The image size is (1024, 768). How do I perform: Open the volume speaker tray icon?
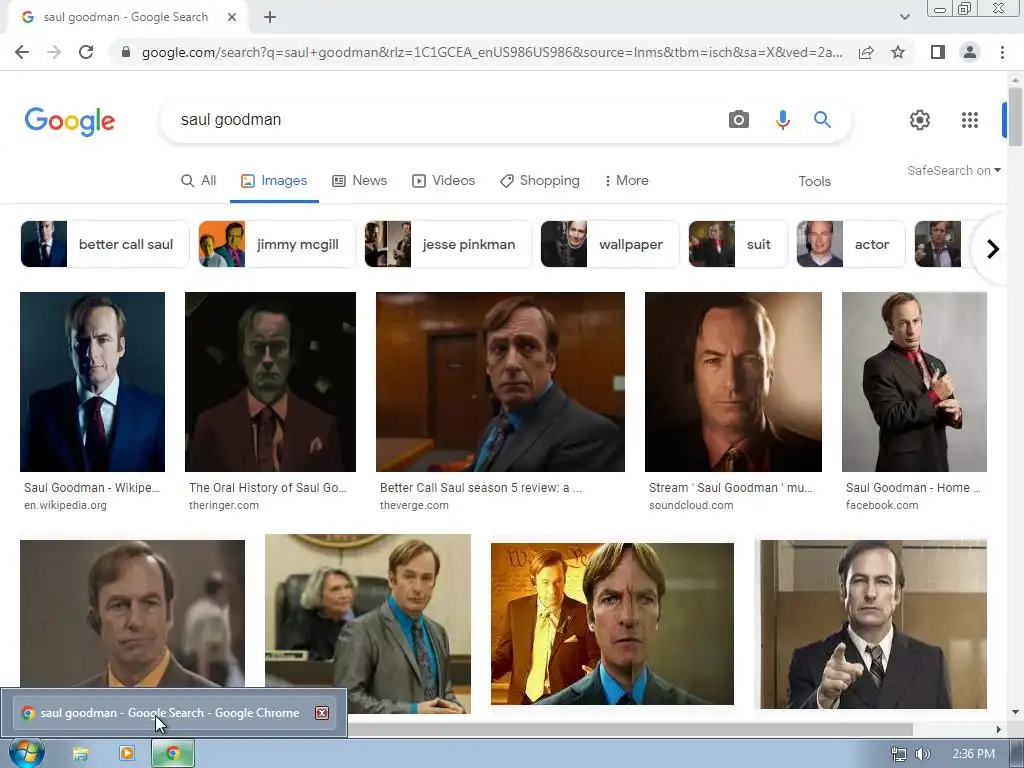(x=922, y=754)
